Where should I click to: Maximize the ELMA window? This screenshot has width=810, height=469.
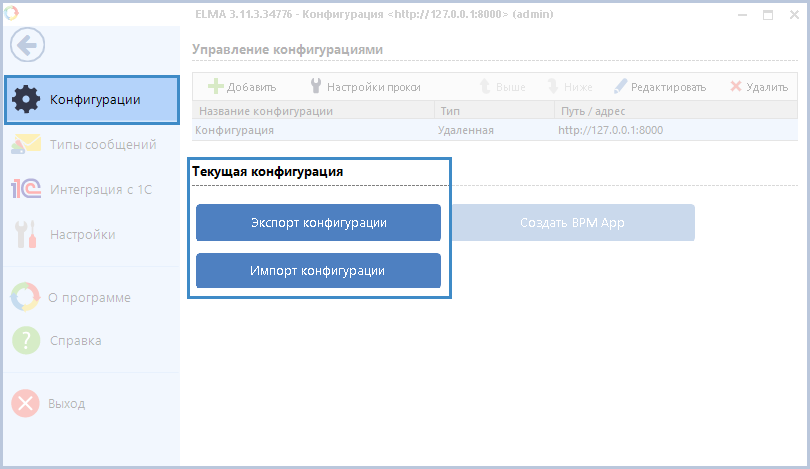[x=768, y=15]
